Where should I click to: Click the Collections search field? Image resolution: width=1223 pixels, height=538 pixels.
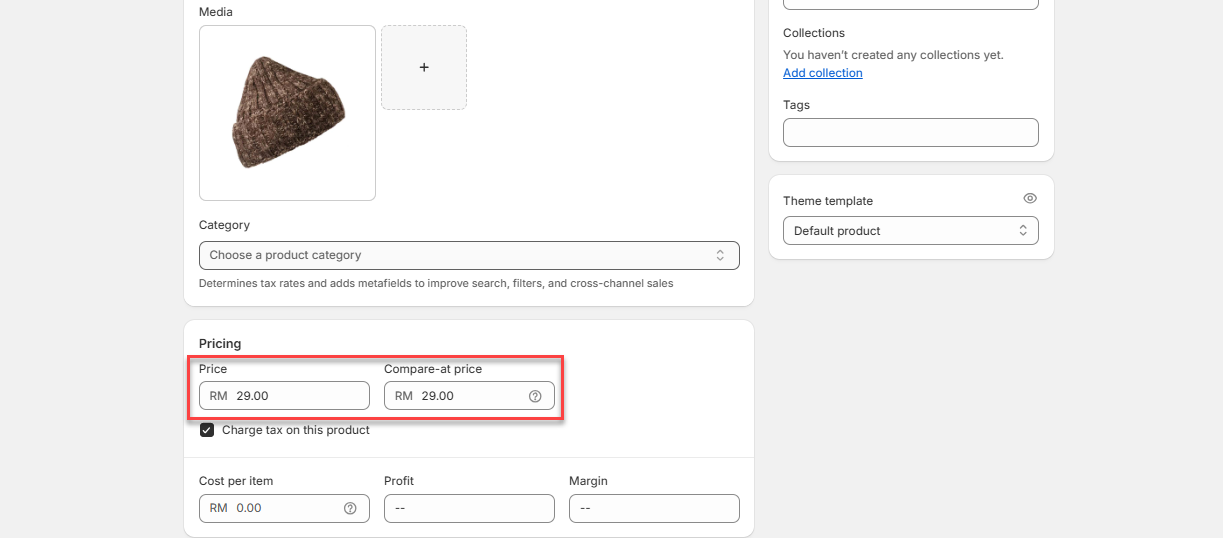[x=910, y=3]
